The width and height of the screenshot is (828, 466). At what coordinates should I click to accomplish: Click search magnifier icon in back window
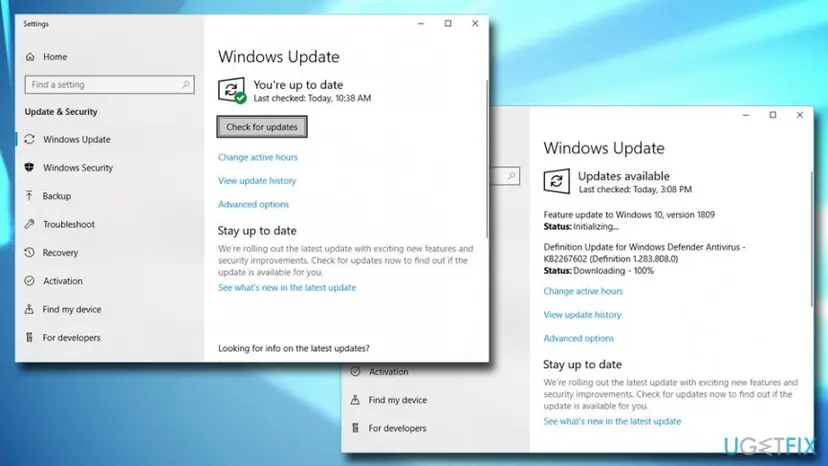pos(511,175)
